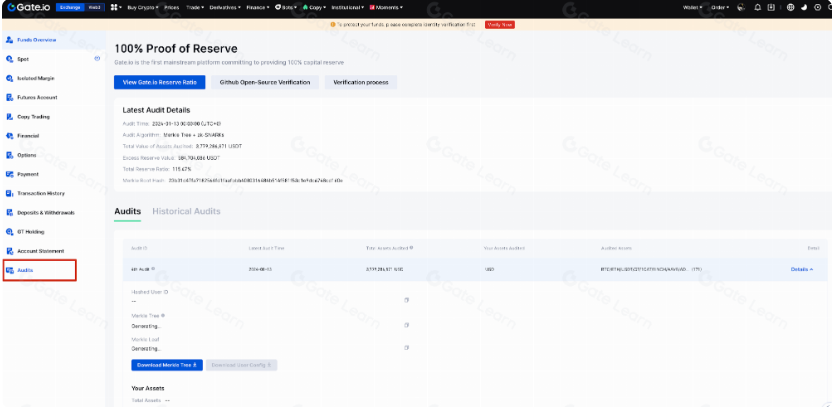Open the notifications bell icon

pos(757,7)
